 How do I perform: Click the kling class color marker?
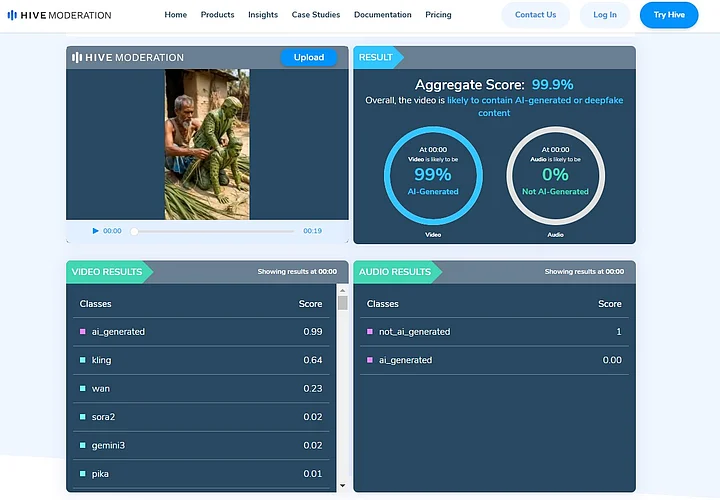[x=83, y=360]
